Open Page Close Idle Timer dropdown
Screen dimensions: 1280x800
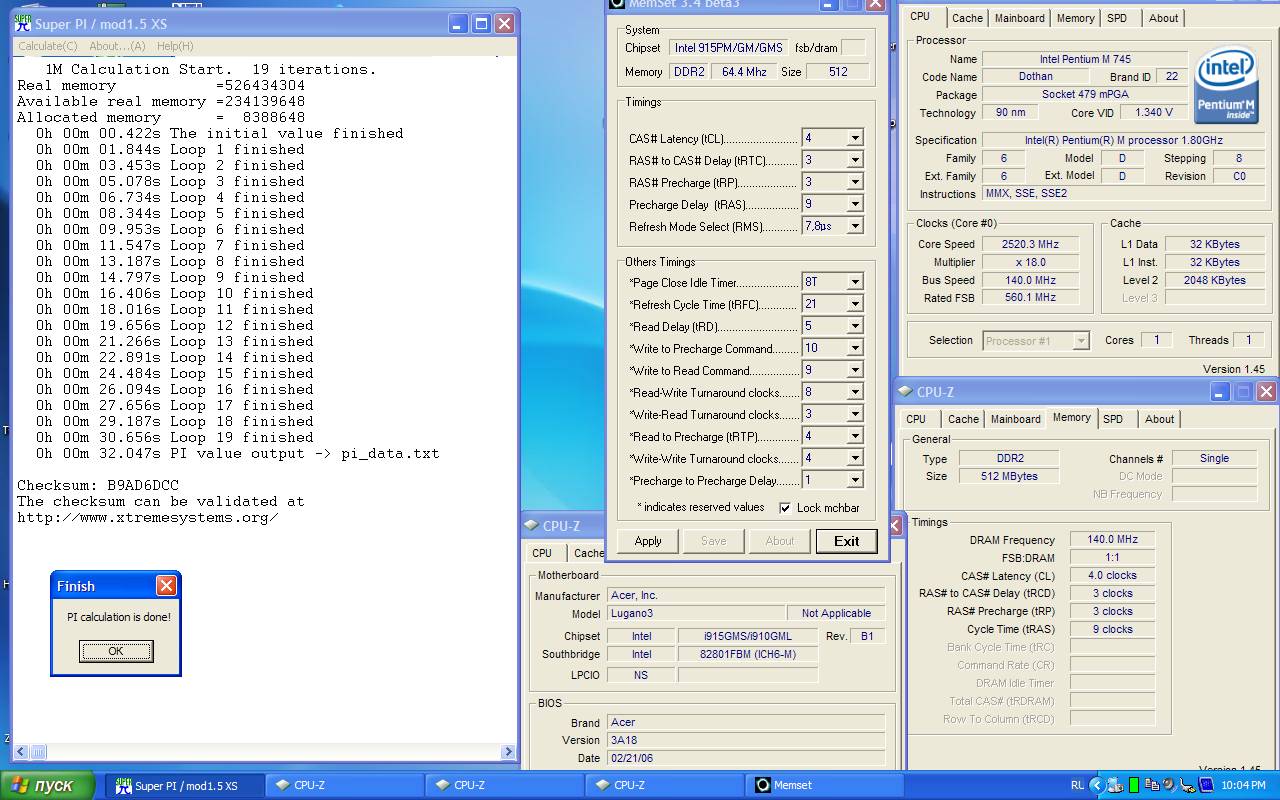pos(855,282)
